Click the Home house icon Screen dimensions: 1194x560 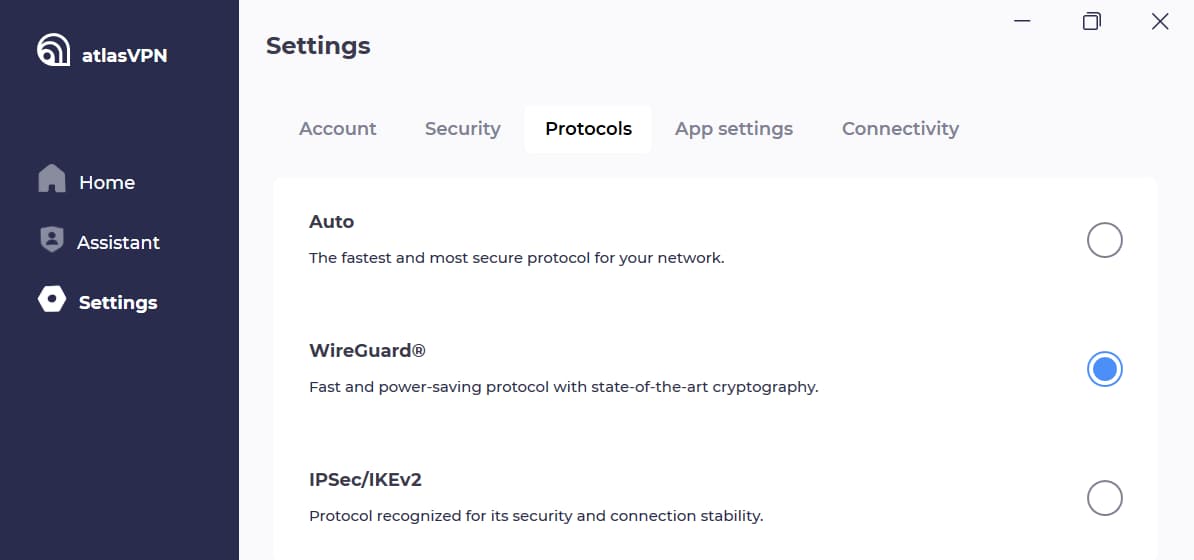pos(52,179)
